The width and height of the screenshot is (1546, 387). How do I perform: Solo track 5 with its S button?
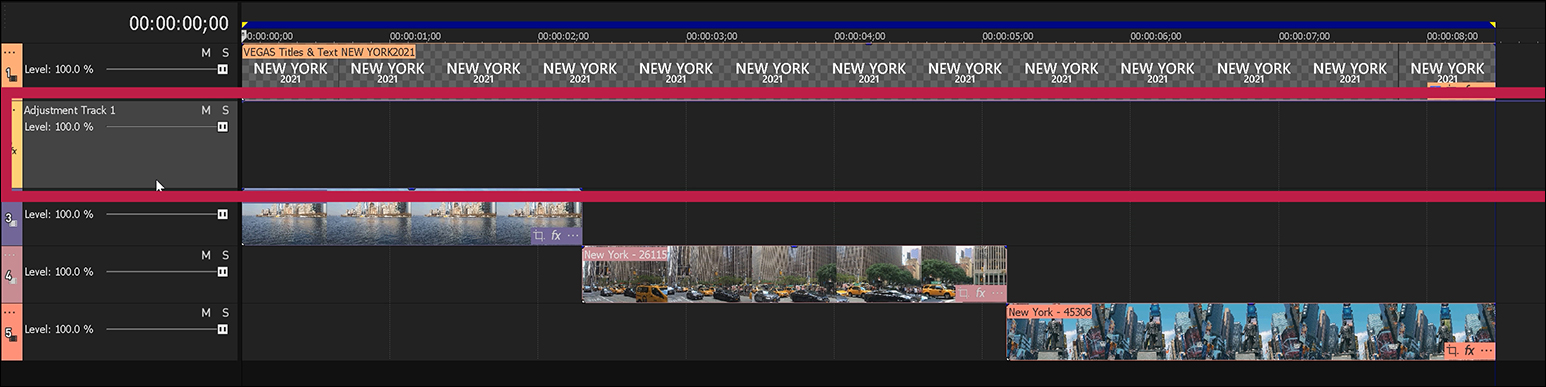pos(226,313)
